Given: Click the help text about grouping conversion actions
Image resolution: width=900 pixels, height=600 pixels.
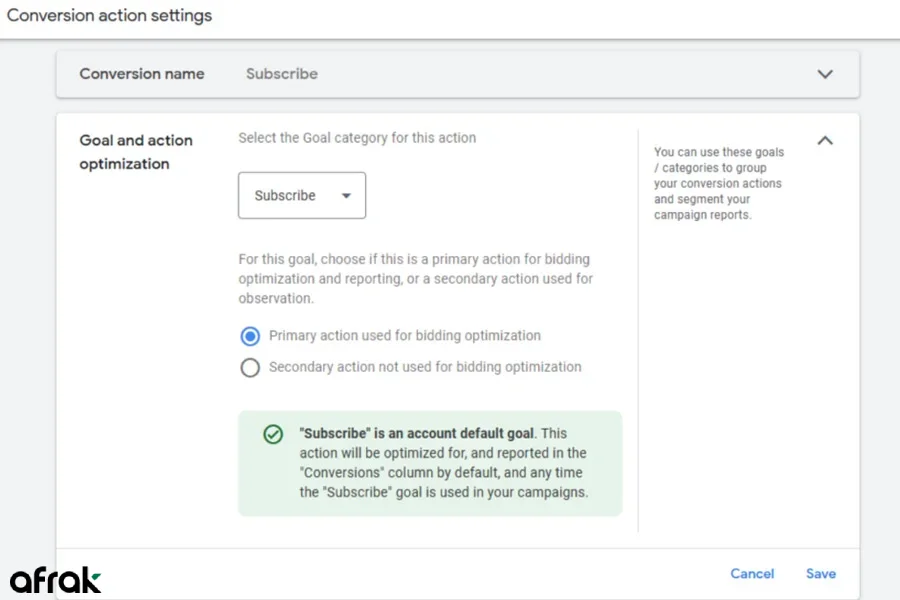Looking at the screenshot, I should (x=719, y=183).
